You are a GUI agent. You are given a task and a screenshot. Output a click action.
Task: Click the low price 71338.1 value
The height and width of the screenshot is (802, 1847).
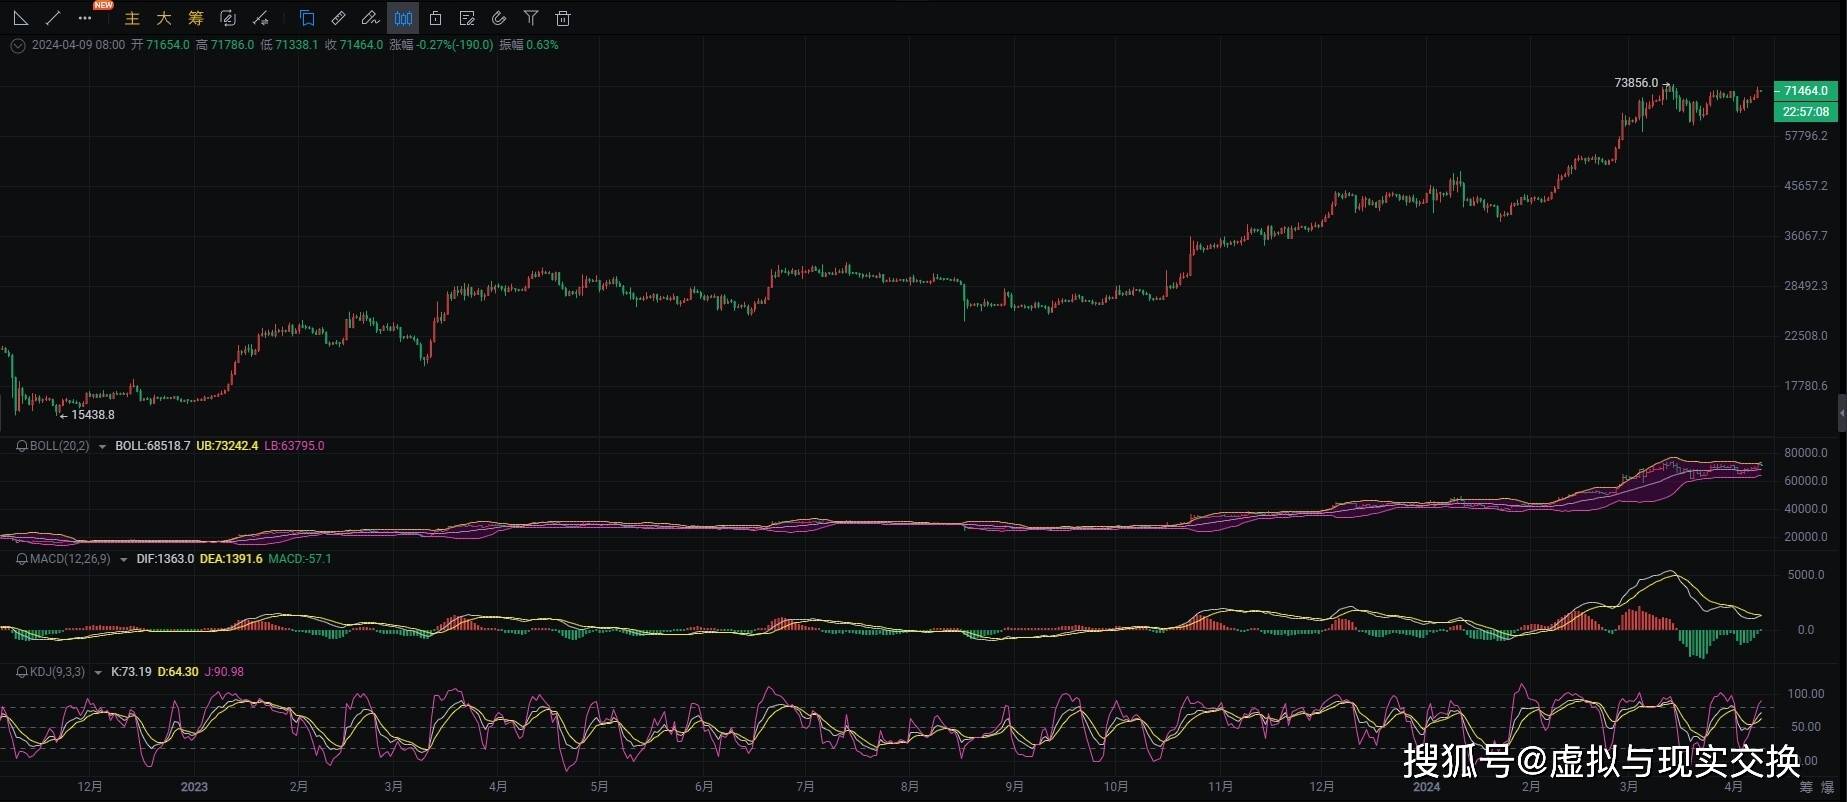(297, 45)
